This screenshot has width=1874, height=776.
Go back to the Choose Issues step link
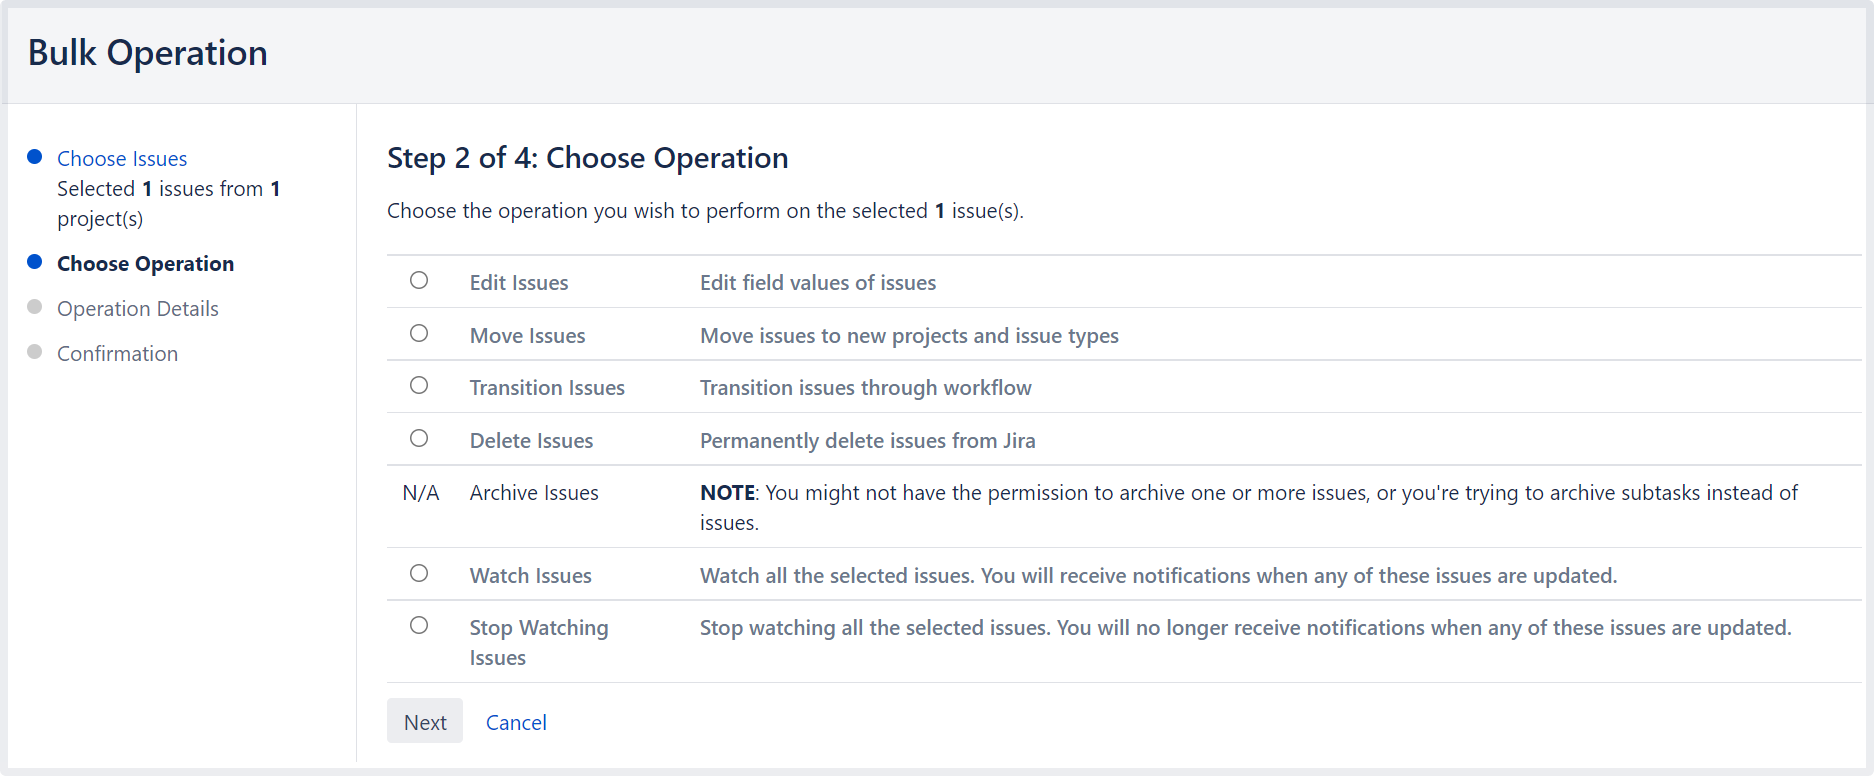[x=122, y=159]
